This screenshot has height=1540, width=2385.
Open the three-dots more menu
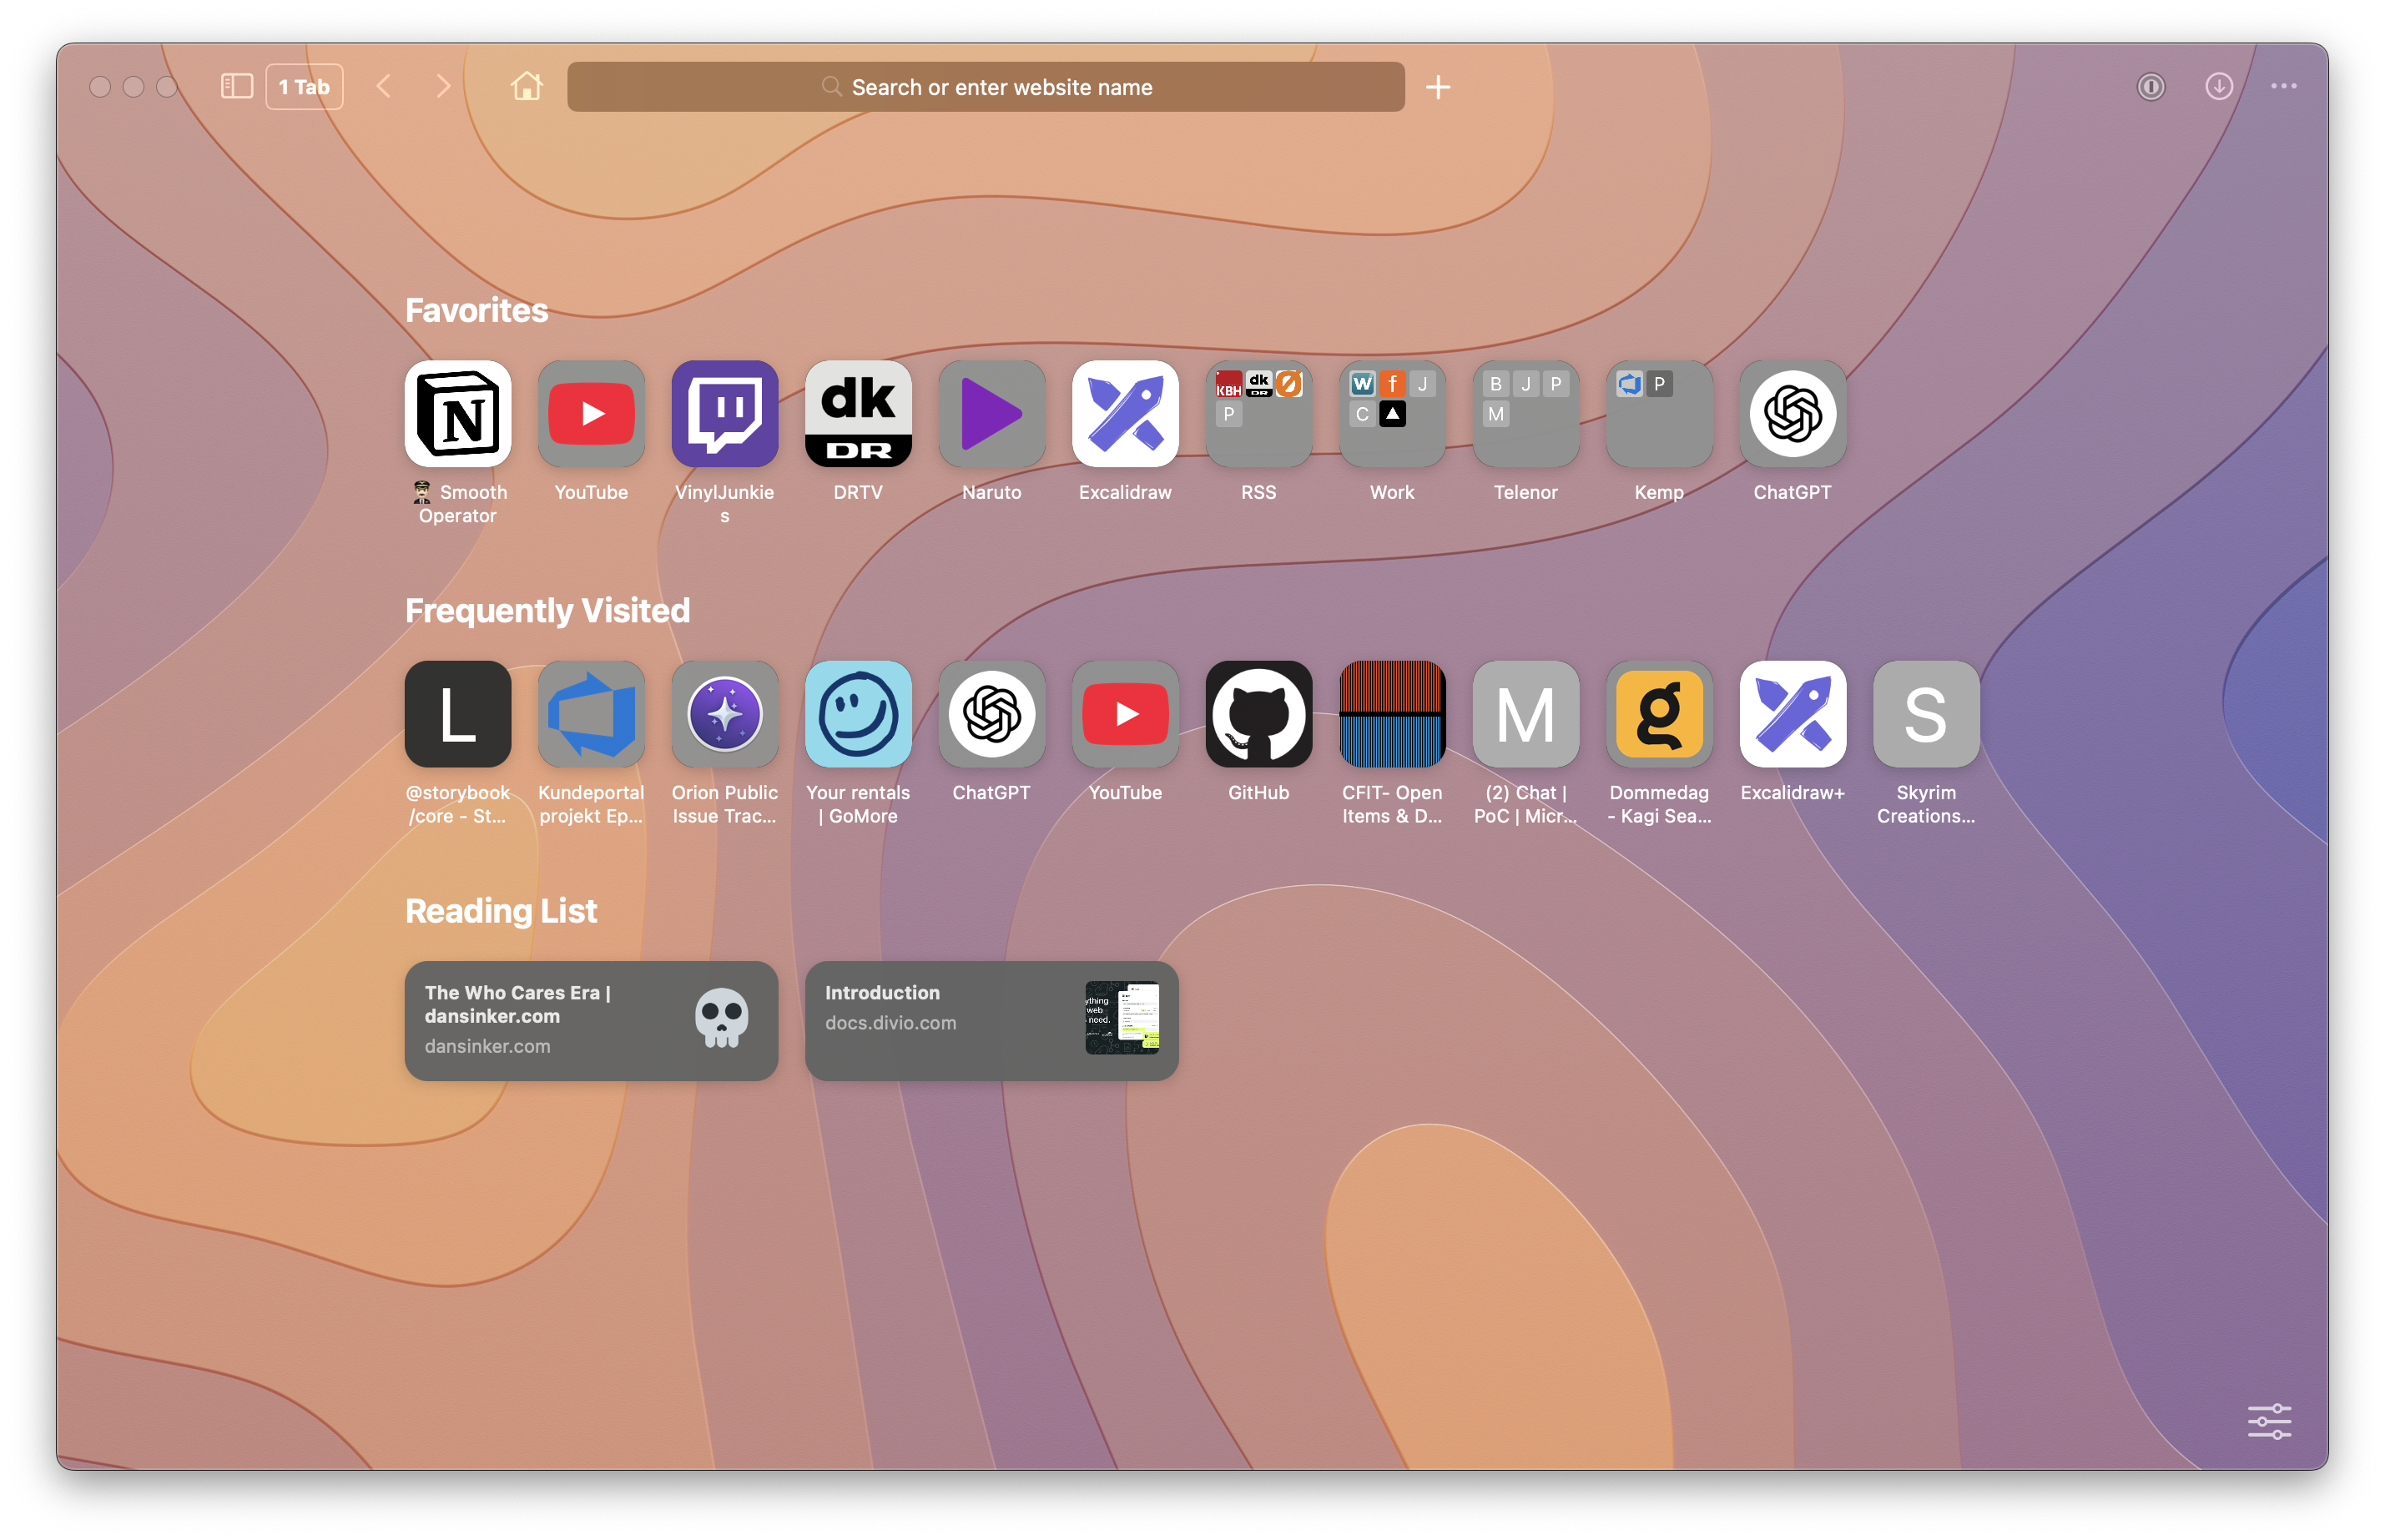[x=2283, y=87]
